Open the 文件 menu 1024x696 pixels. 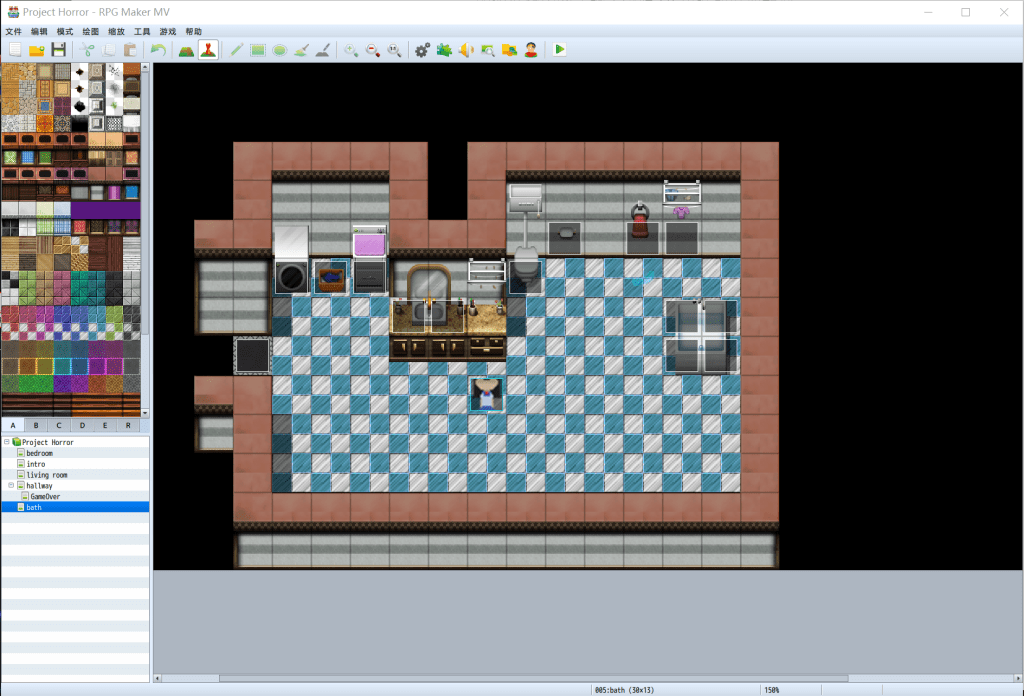coord(13,32)
